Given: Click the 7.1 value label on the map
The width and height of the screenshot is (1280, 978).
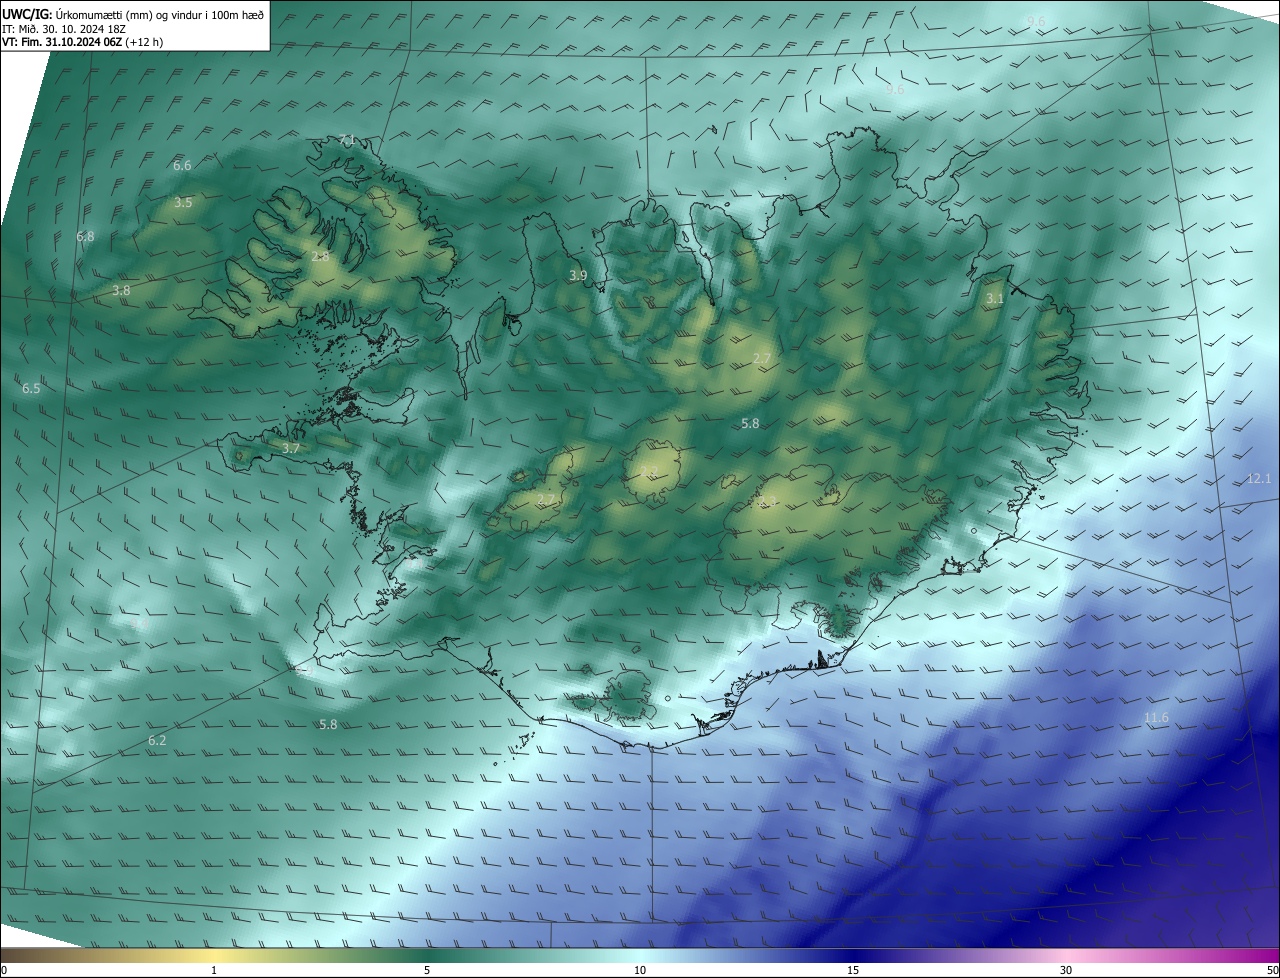Looking at the screenshot, I should point(347,140).
